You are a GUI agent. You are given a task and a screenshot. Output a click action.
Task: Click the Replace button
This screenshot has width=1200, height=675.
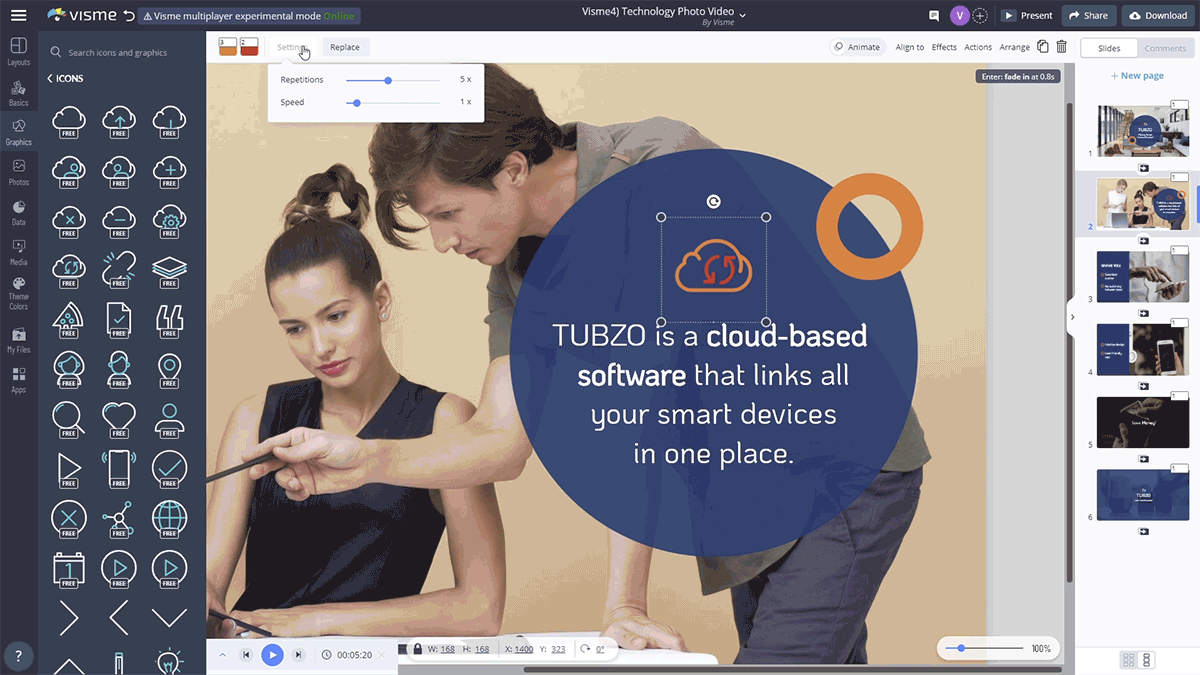tap(345, 47)
